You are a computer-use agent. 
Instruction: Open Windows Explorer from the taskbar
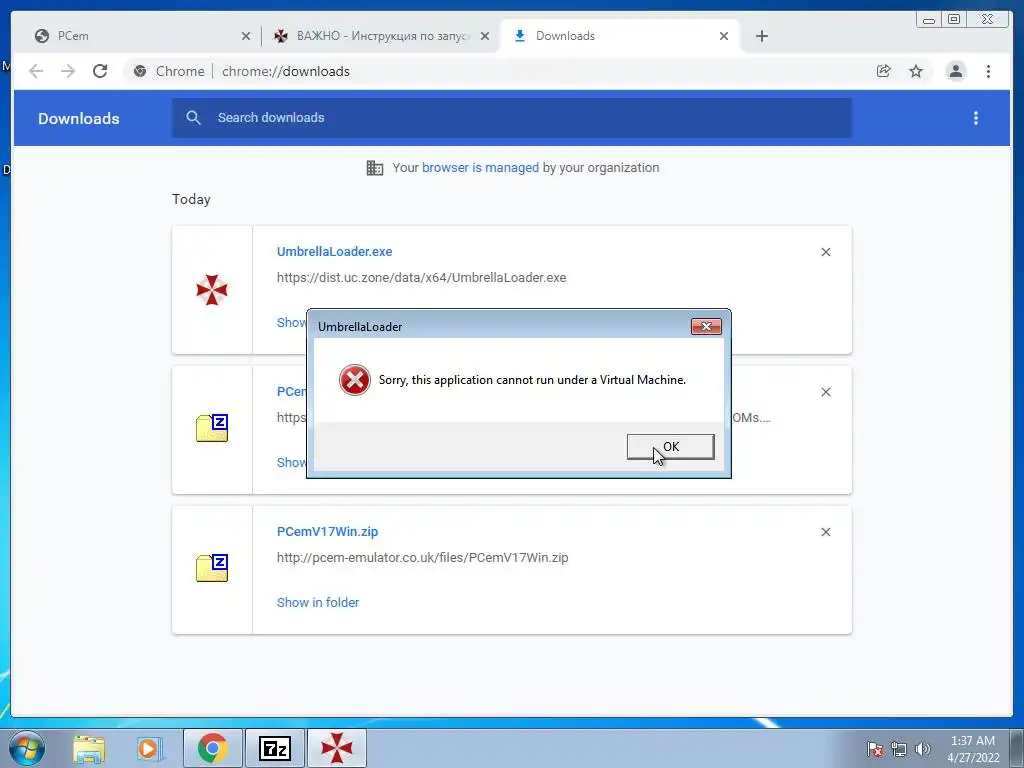point(89,748)
